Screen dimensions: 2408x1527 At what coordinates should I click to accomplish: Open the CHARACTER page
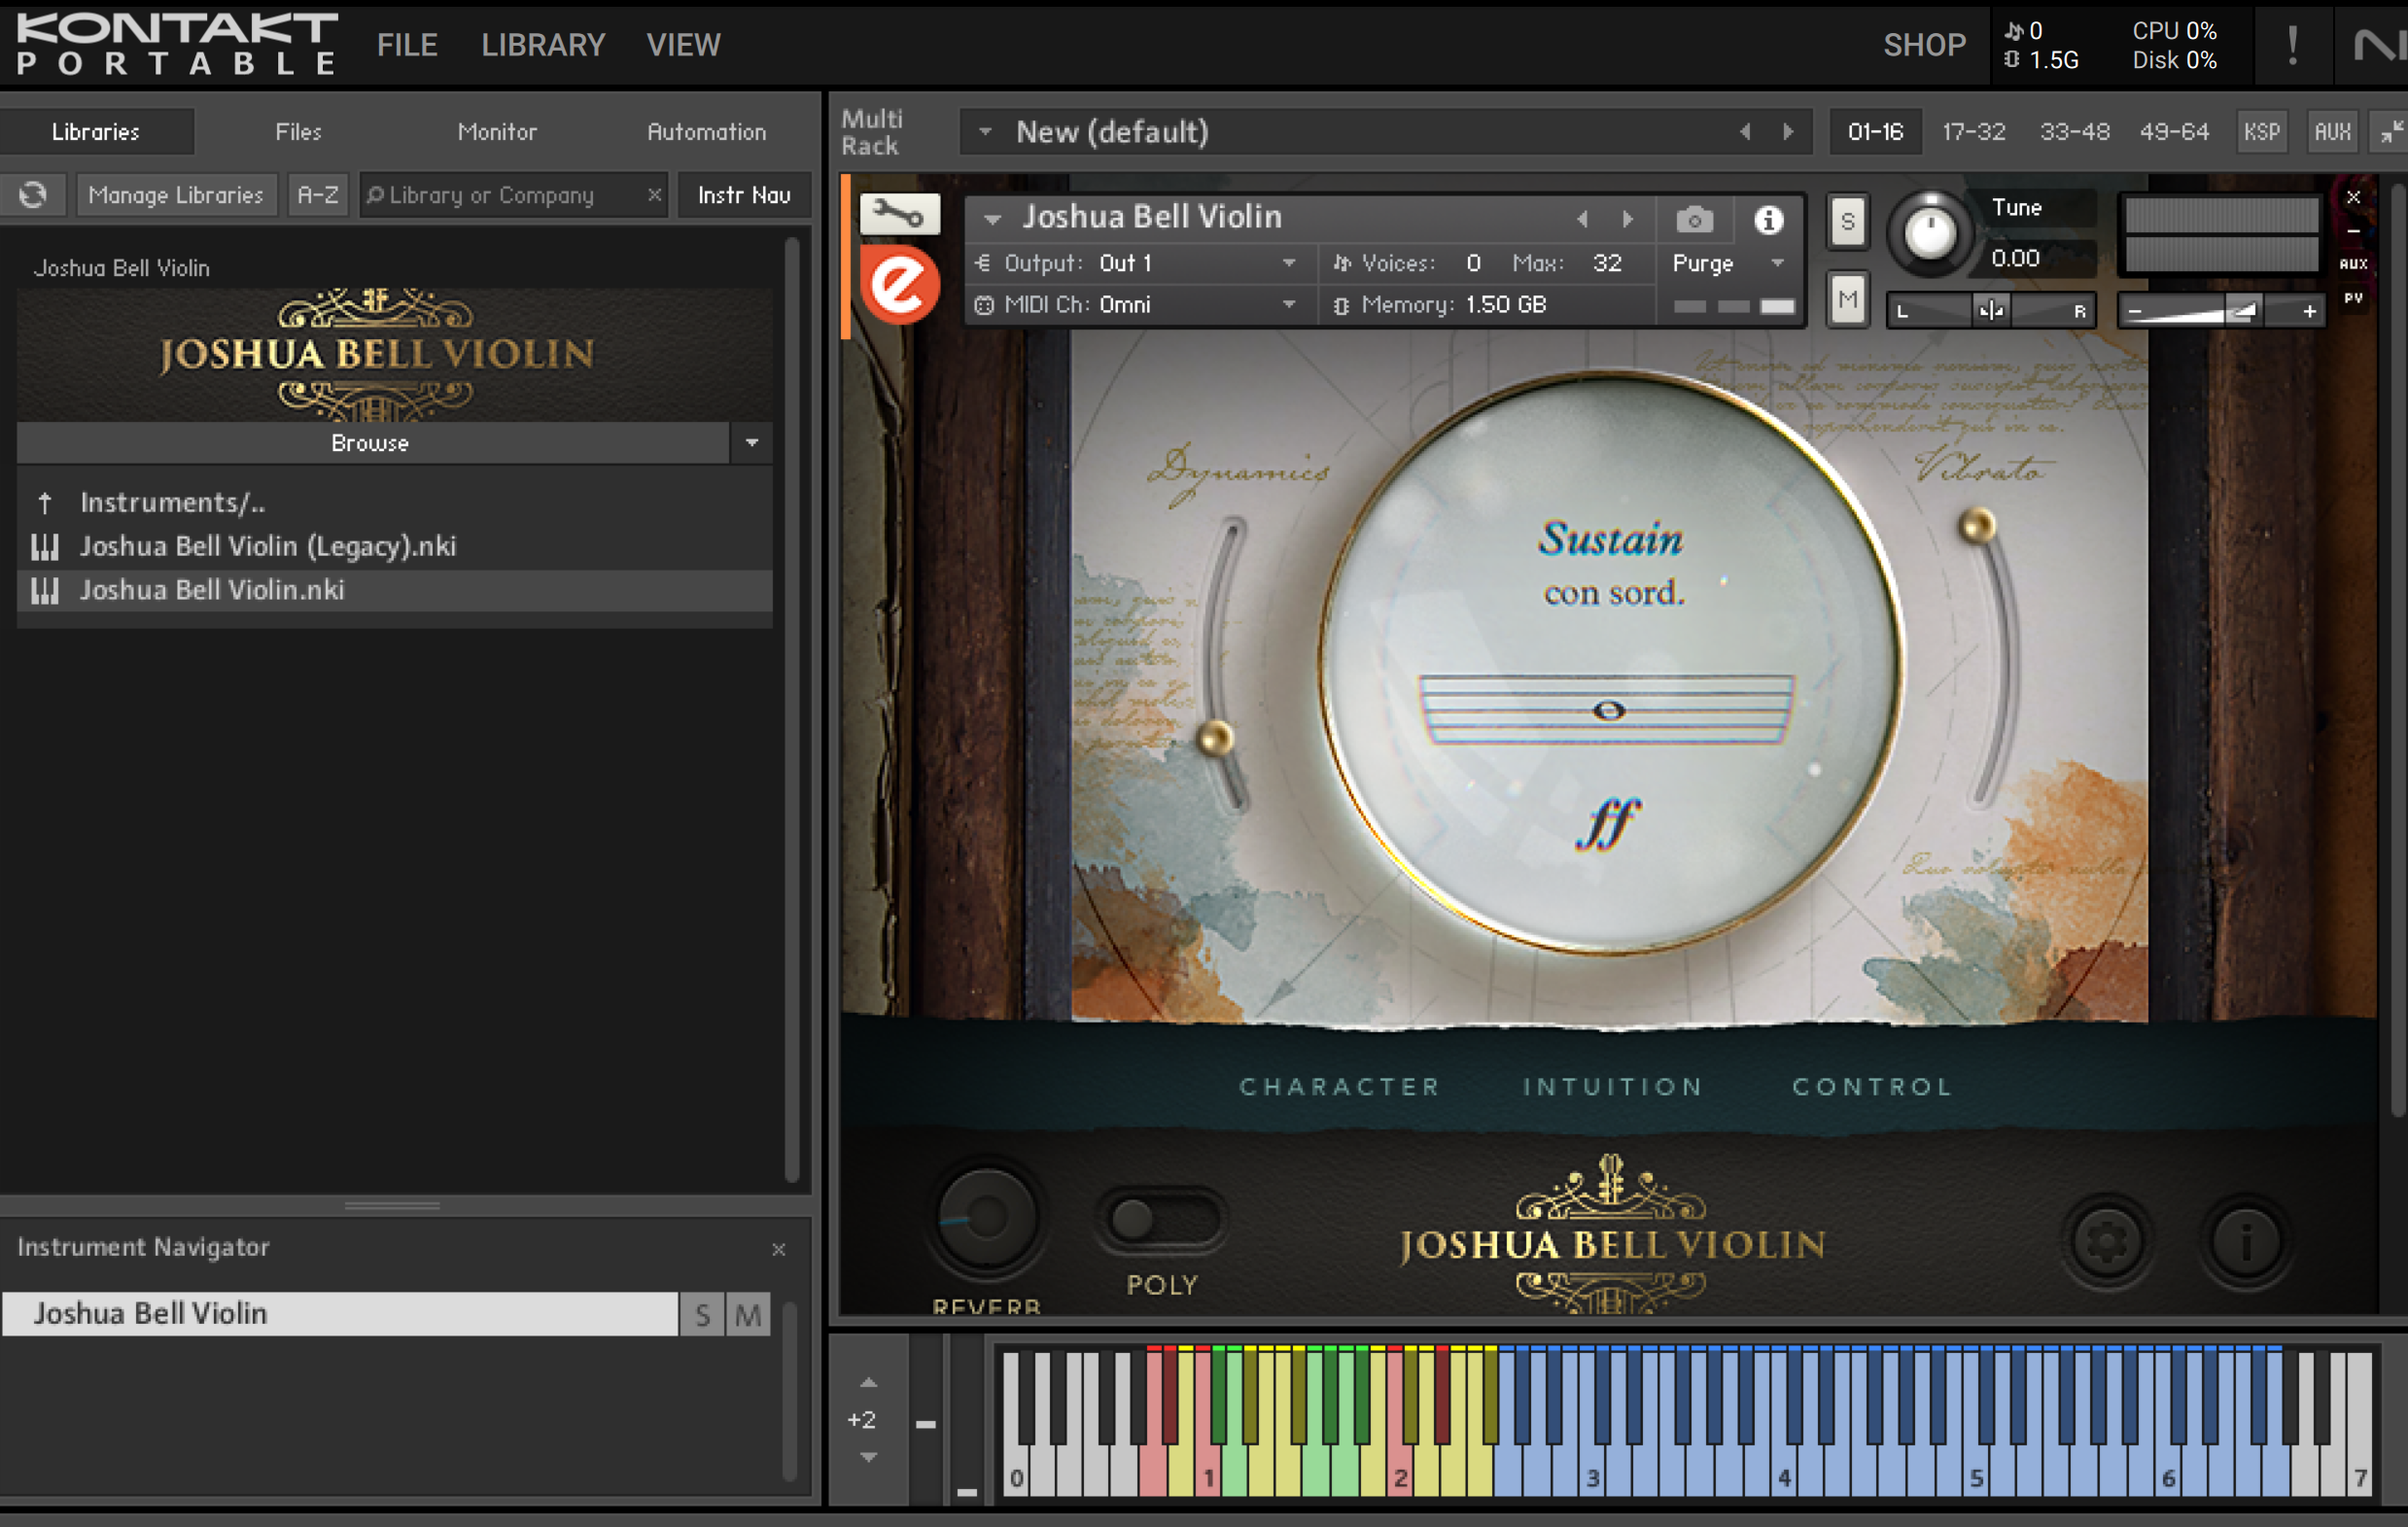tap(1339, 1087)
